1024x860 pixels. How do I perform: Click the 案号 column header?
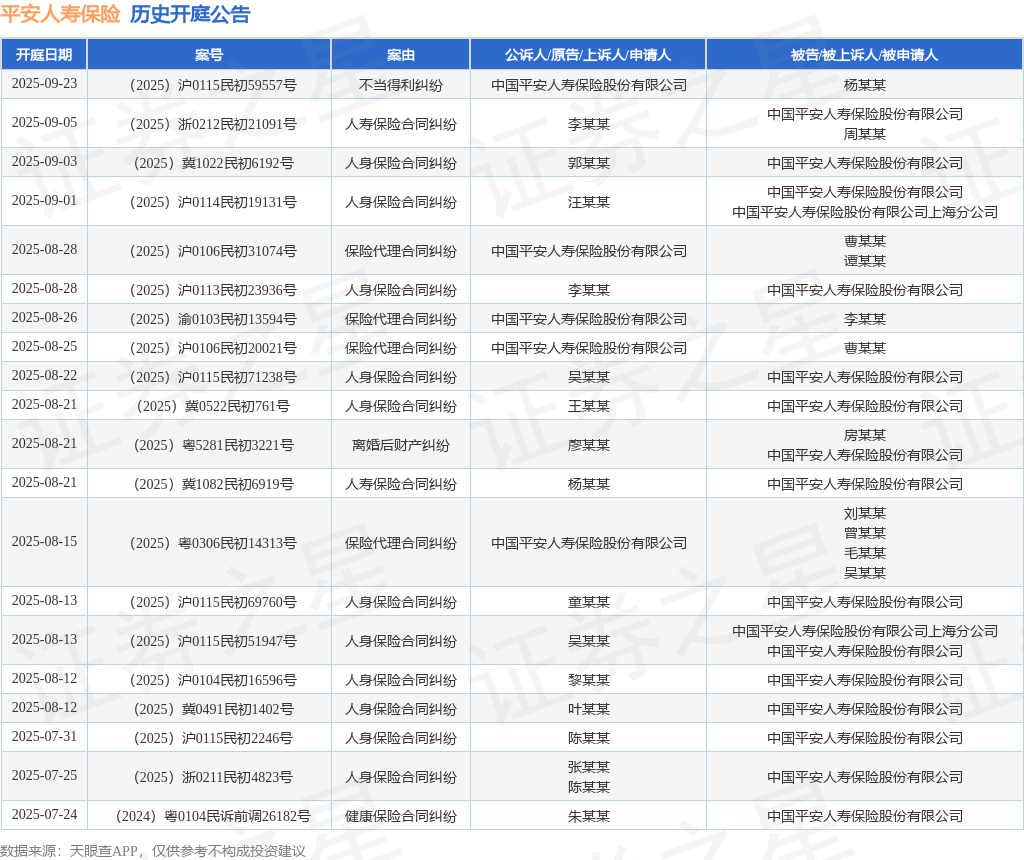[x=209, y=55]
